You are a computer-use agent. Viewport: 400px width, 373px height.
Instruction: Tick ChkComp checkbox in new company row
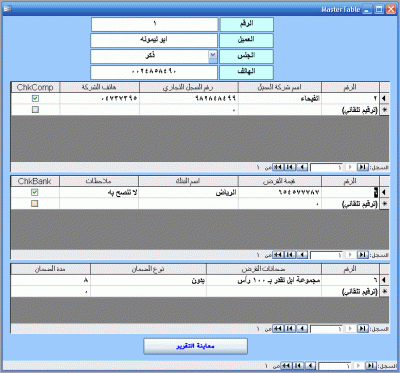point(35,109)
